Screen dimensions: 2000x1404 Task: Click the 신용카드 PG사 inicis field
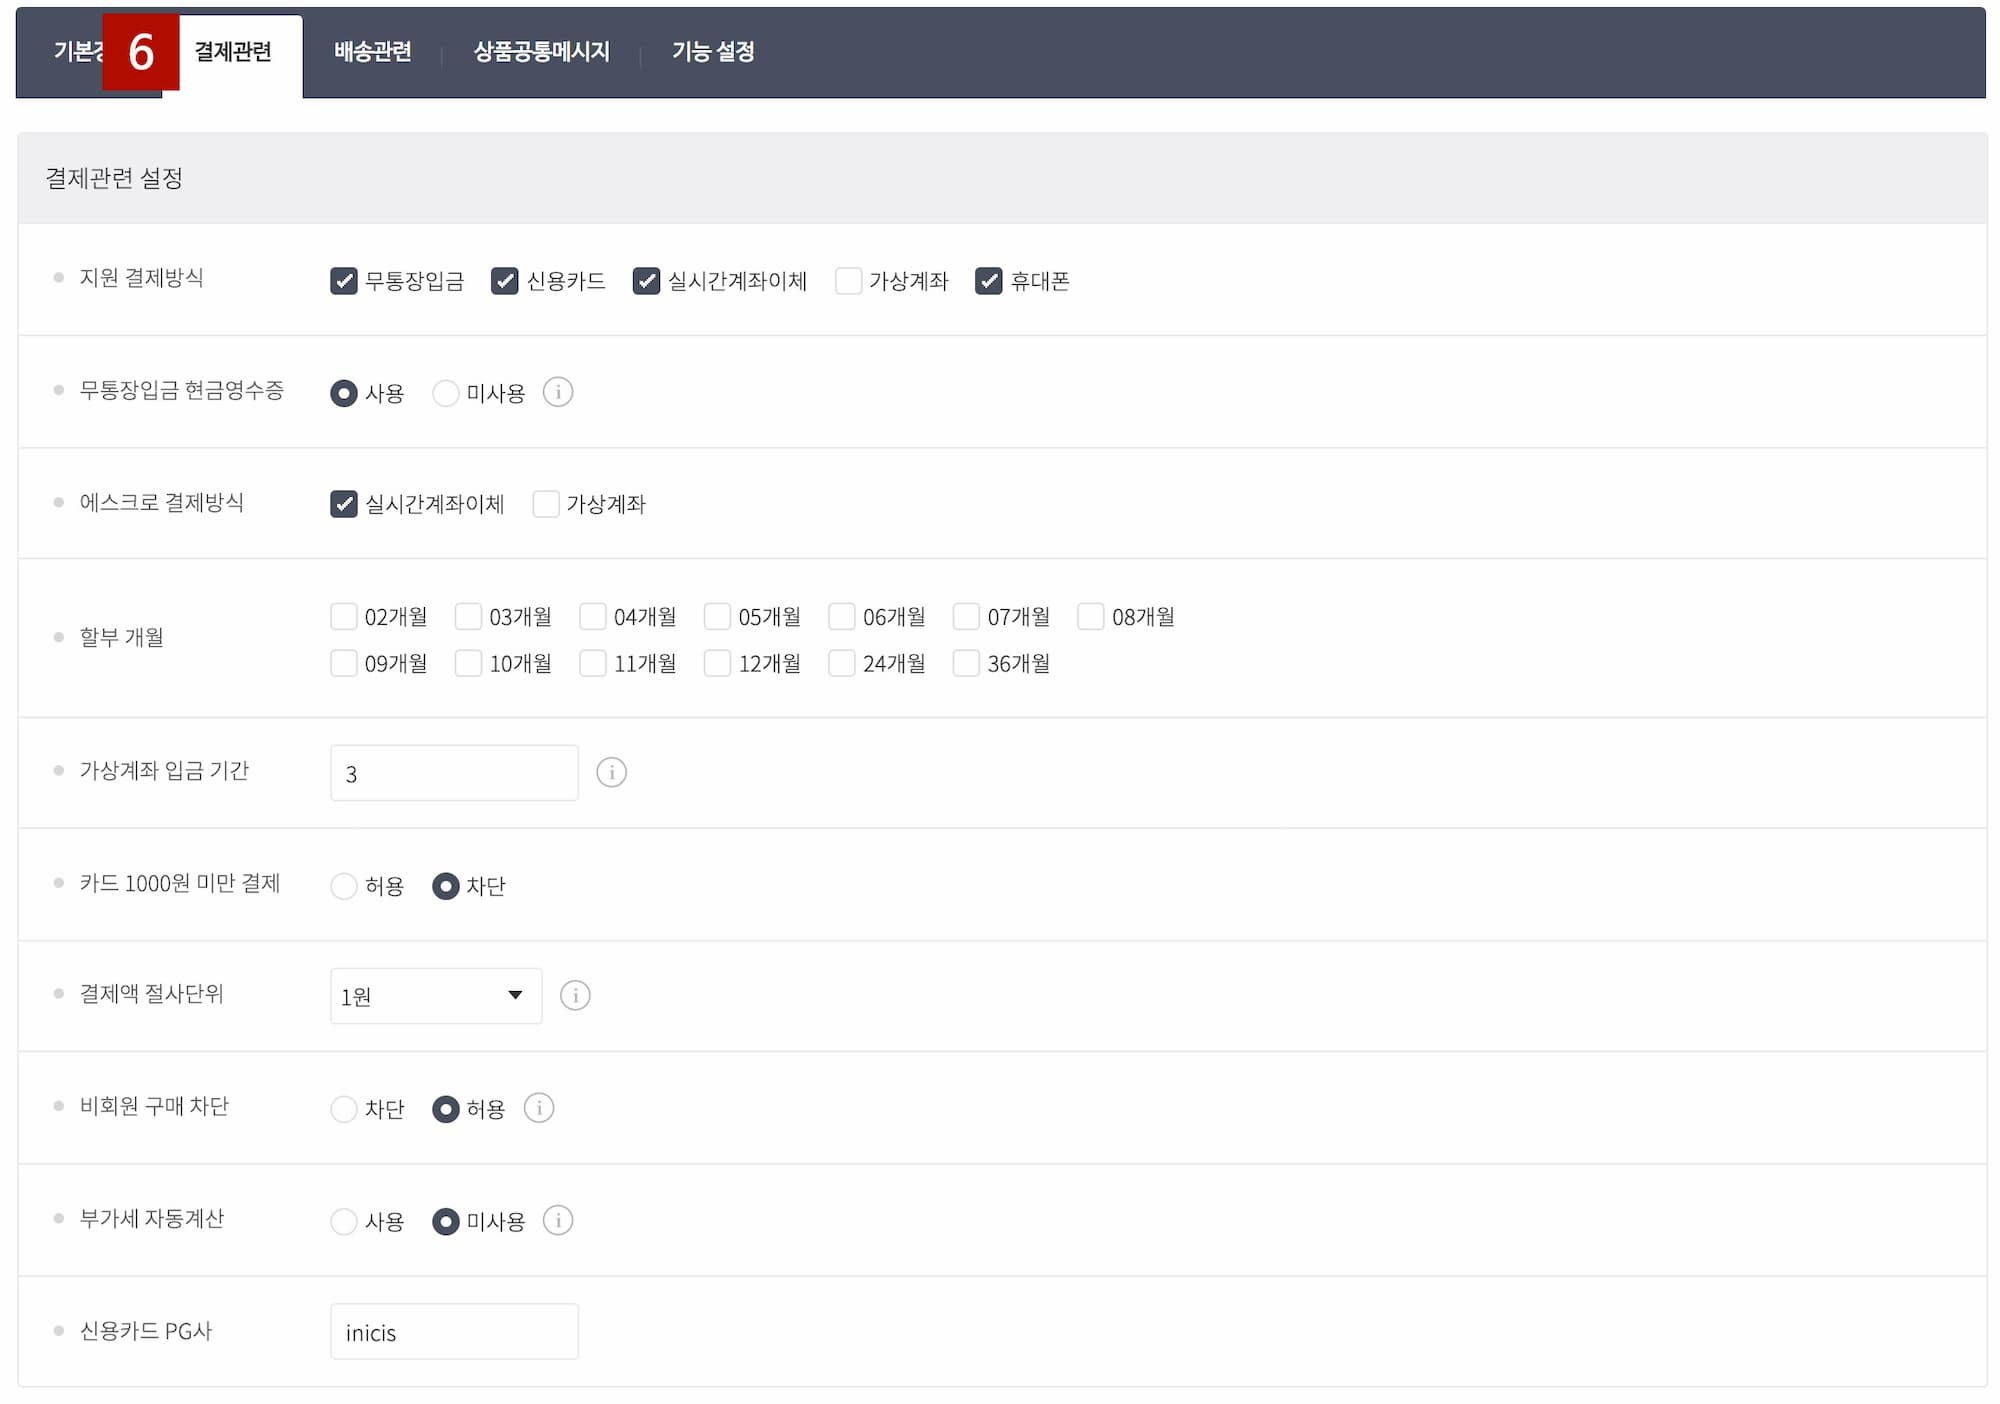point(454,1331)
